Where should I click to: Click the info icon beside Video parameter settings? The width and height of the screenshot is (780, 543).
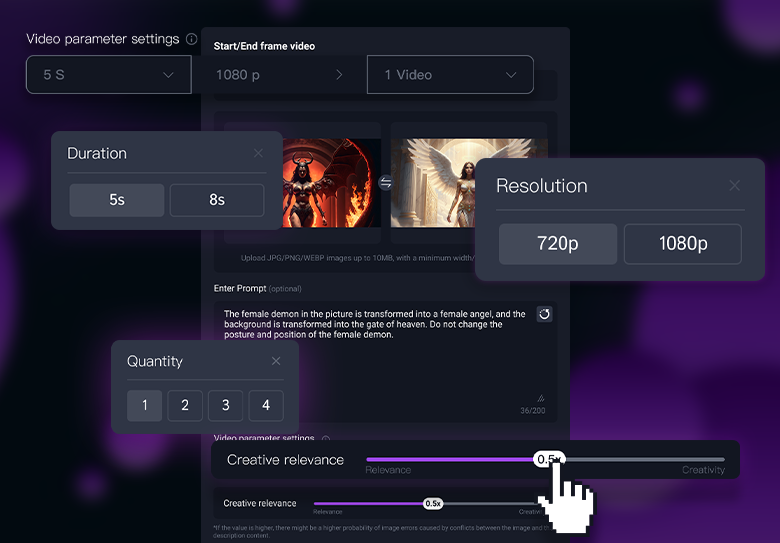(x=191, y=39)
